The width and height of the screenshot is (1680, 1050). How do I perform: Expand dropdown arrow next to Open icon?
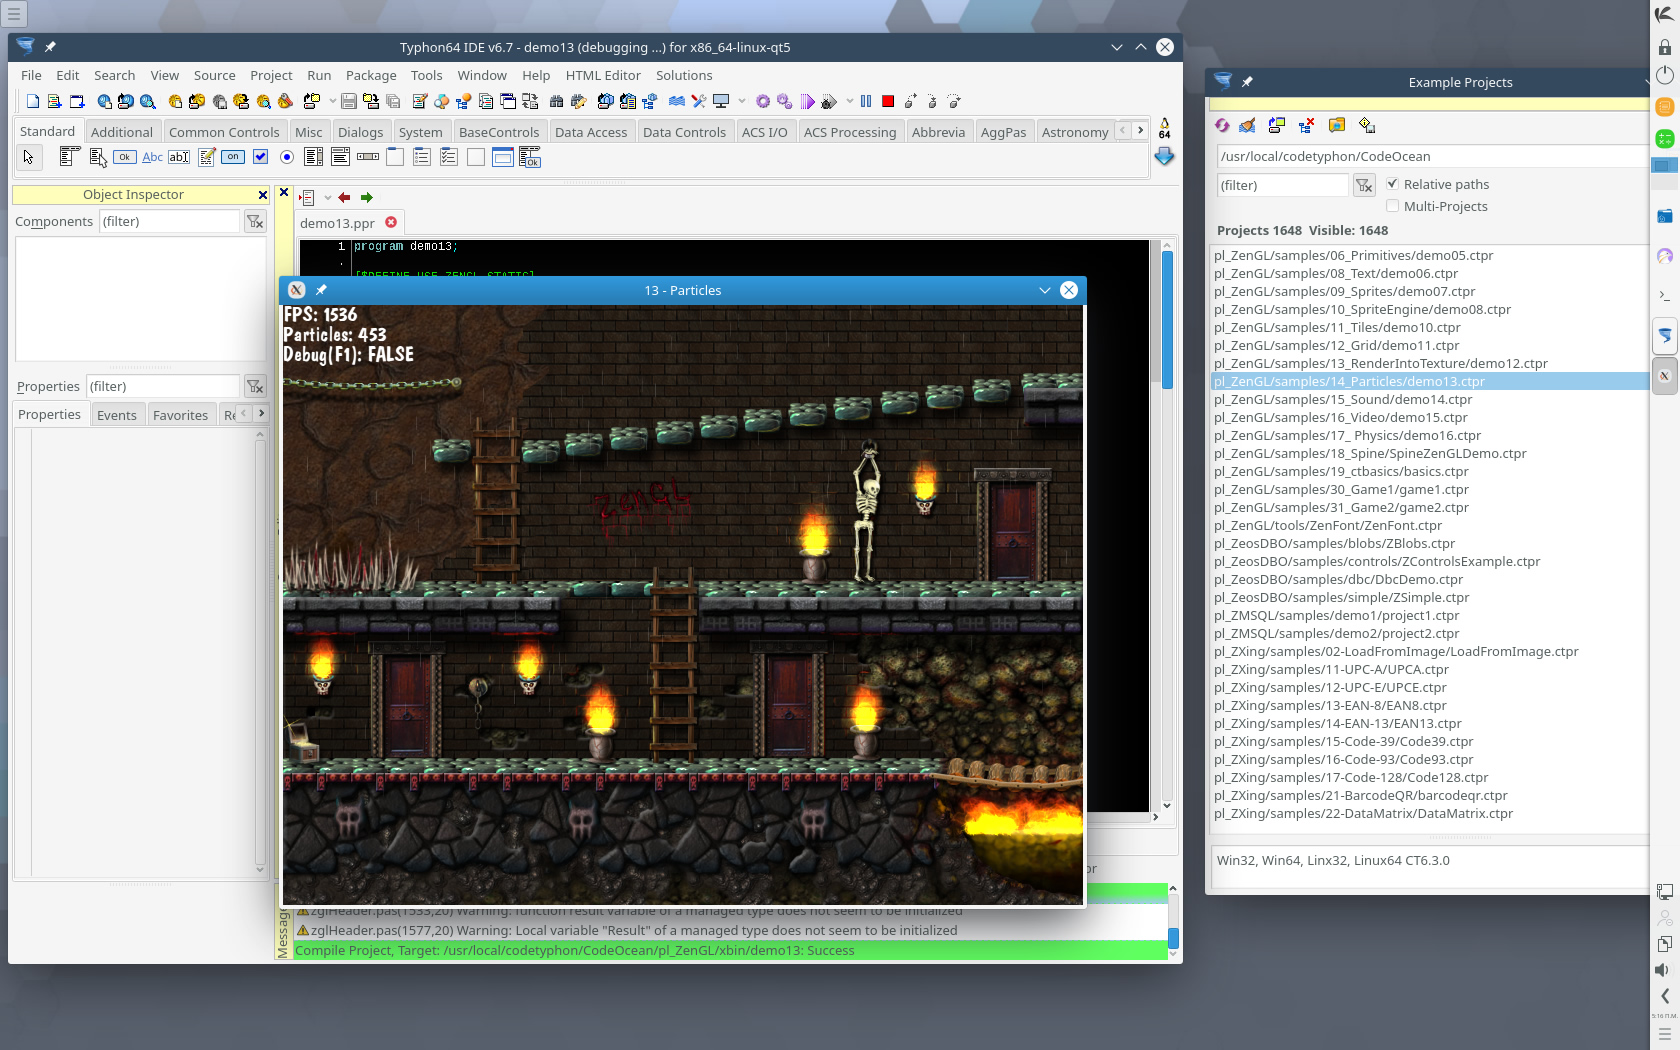(332, 101)
